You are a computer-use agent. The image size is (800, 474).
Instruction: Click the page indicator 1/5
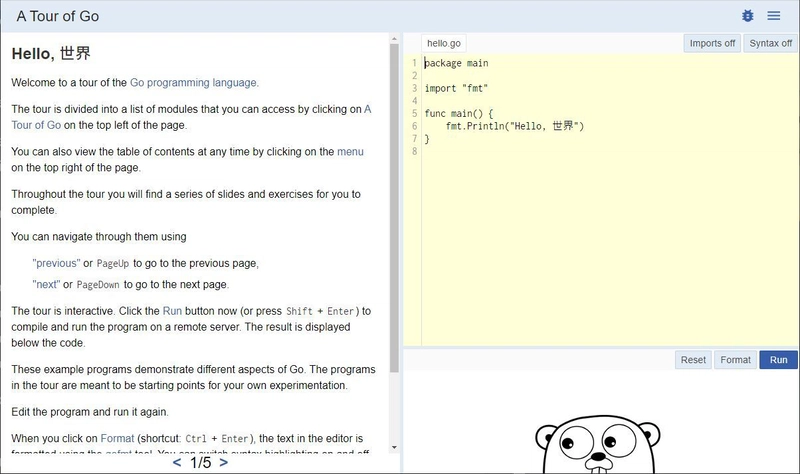point(201,462)
